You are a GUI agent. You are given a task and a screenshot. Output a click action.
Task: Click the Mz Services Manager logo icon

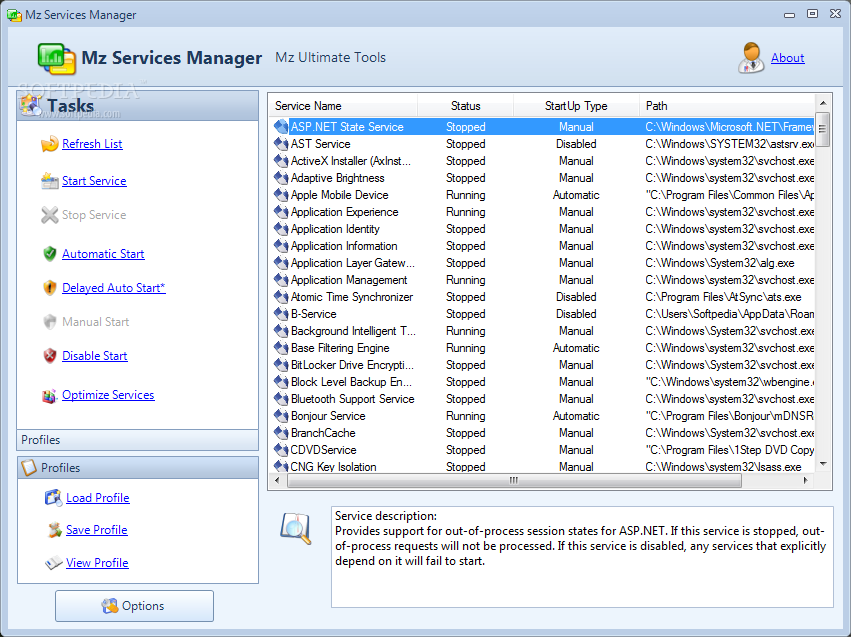56,59
